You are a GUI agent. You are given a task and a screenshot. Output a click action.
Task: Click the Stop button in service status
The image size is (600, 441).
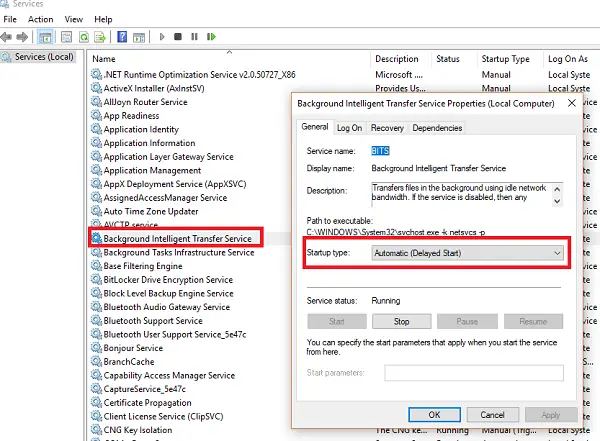[401, 322]
